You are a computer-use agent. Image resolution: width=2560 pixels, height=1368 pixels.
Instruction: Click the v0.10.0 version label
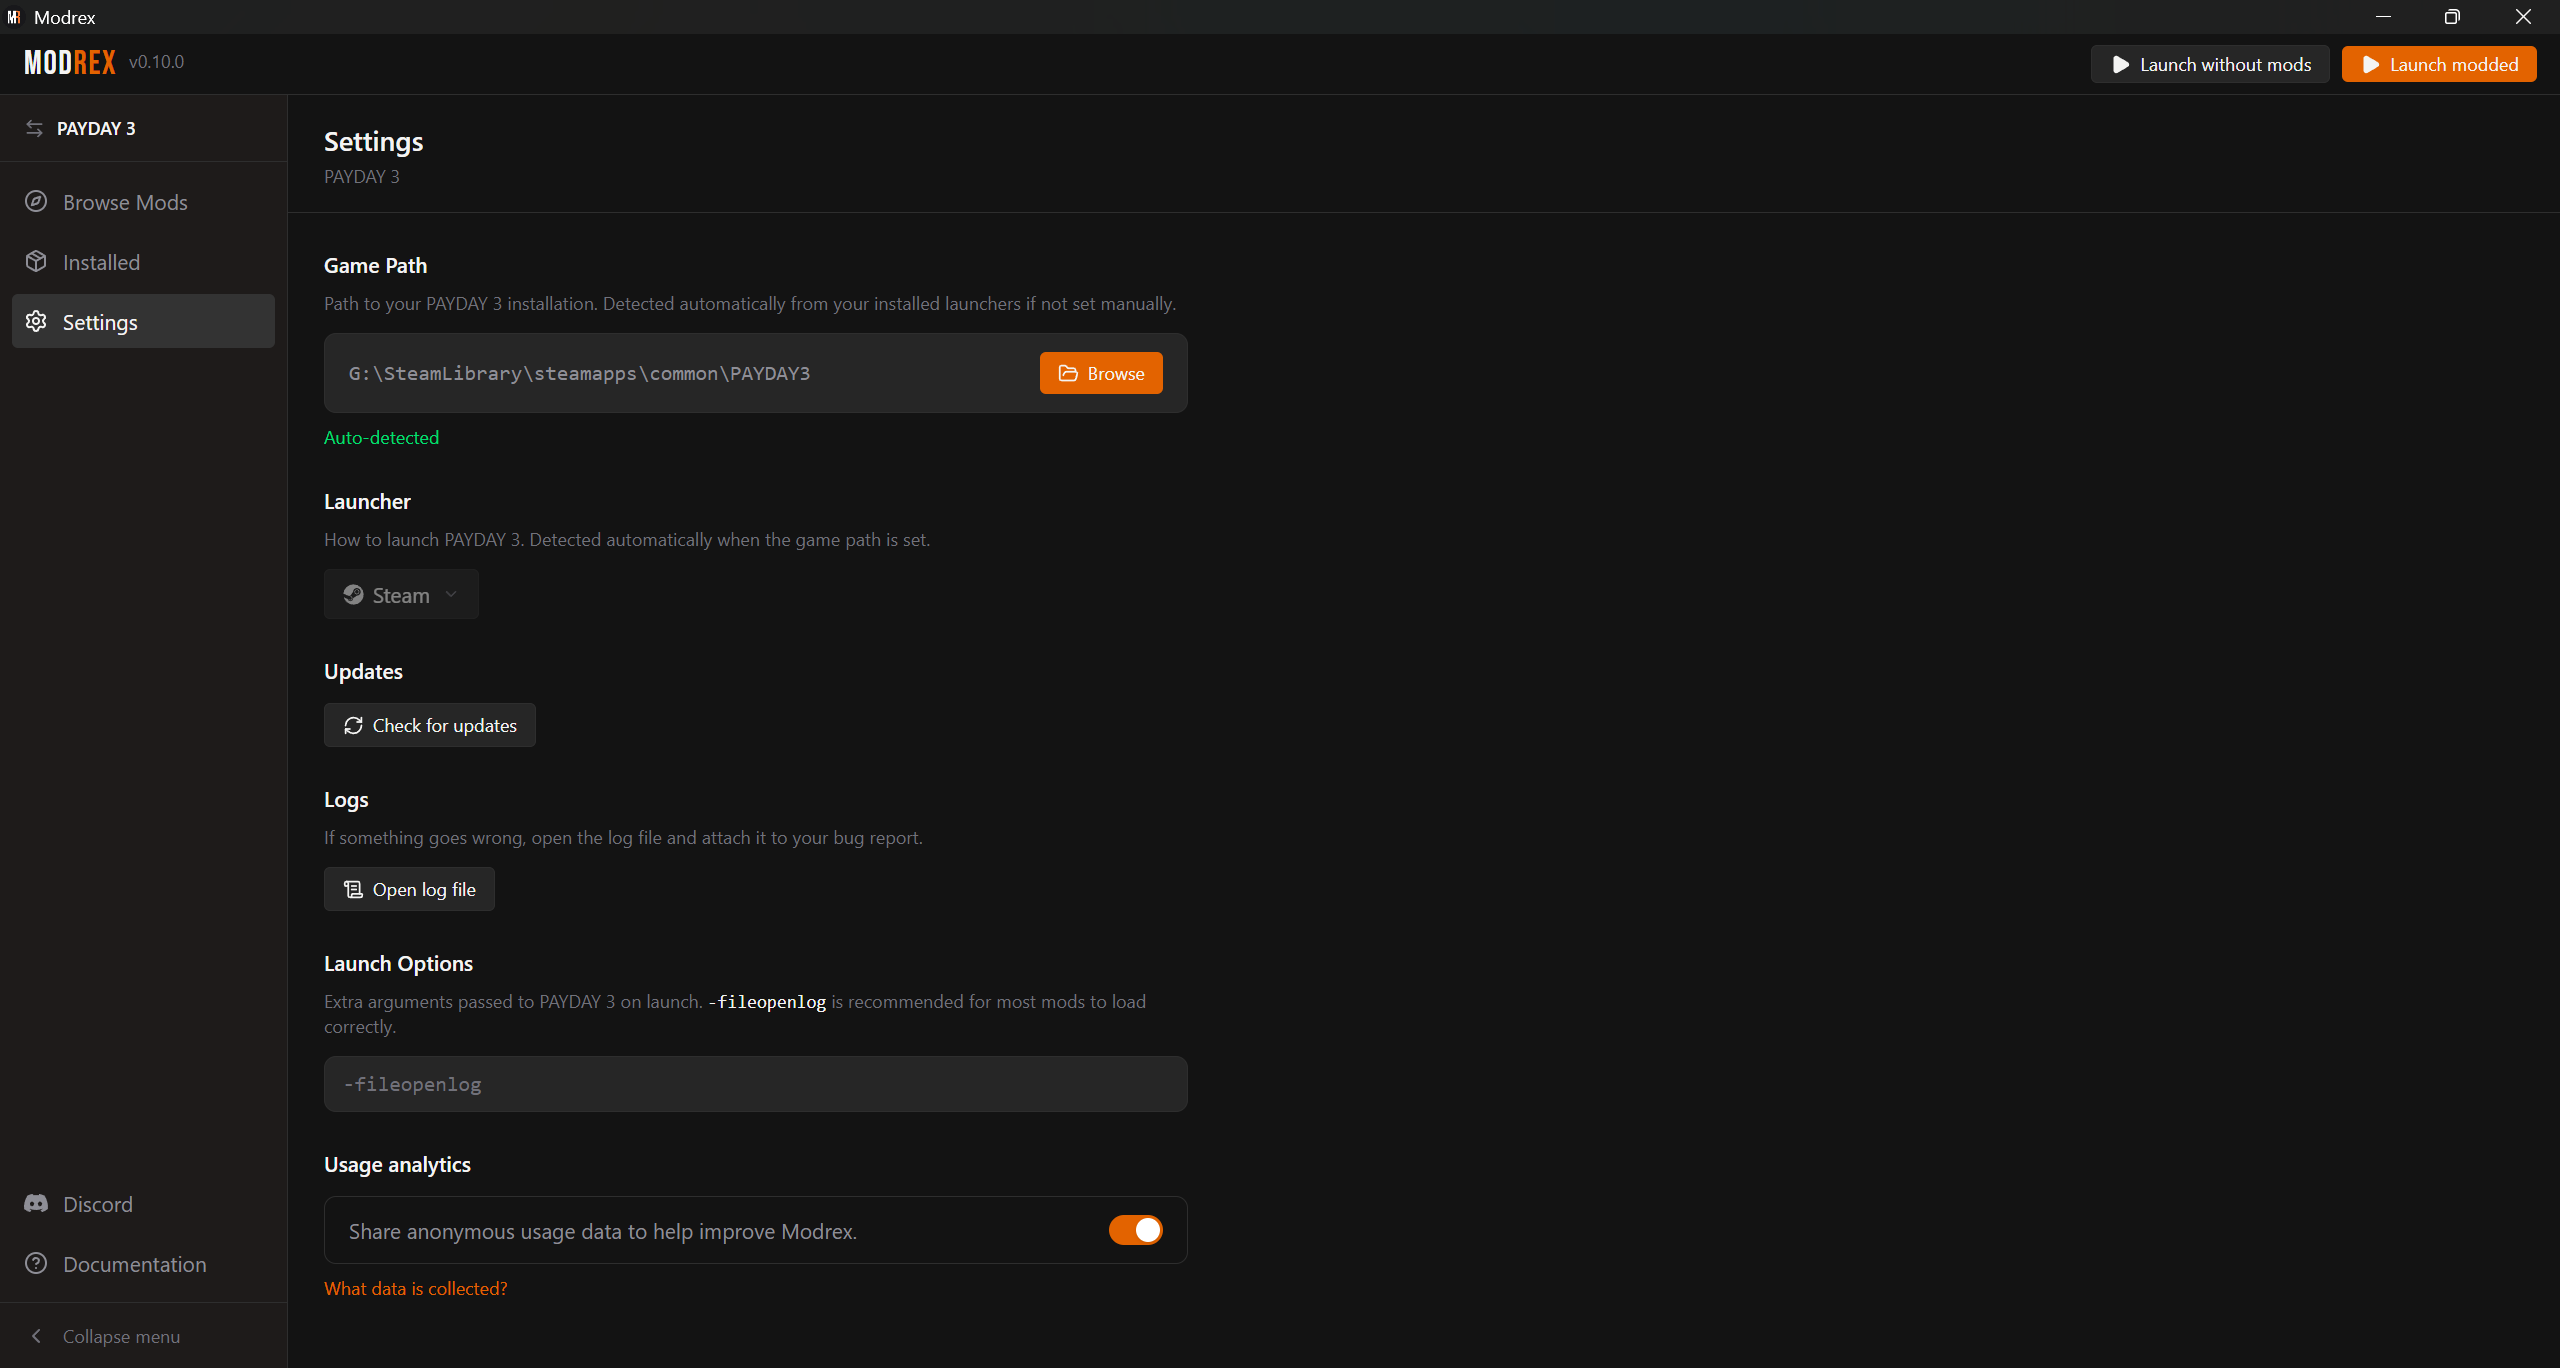pos(157,62)
